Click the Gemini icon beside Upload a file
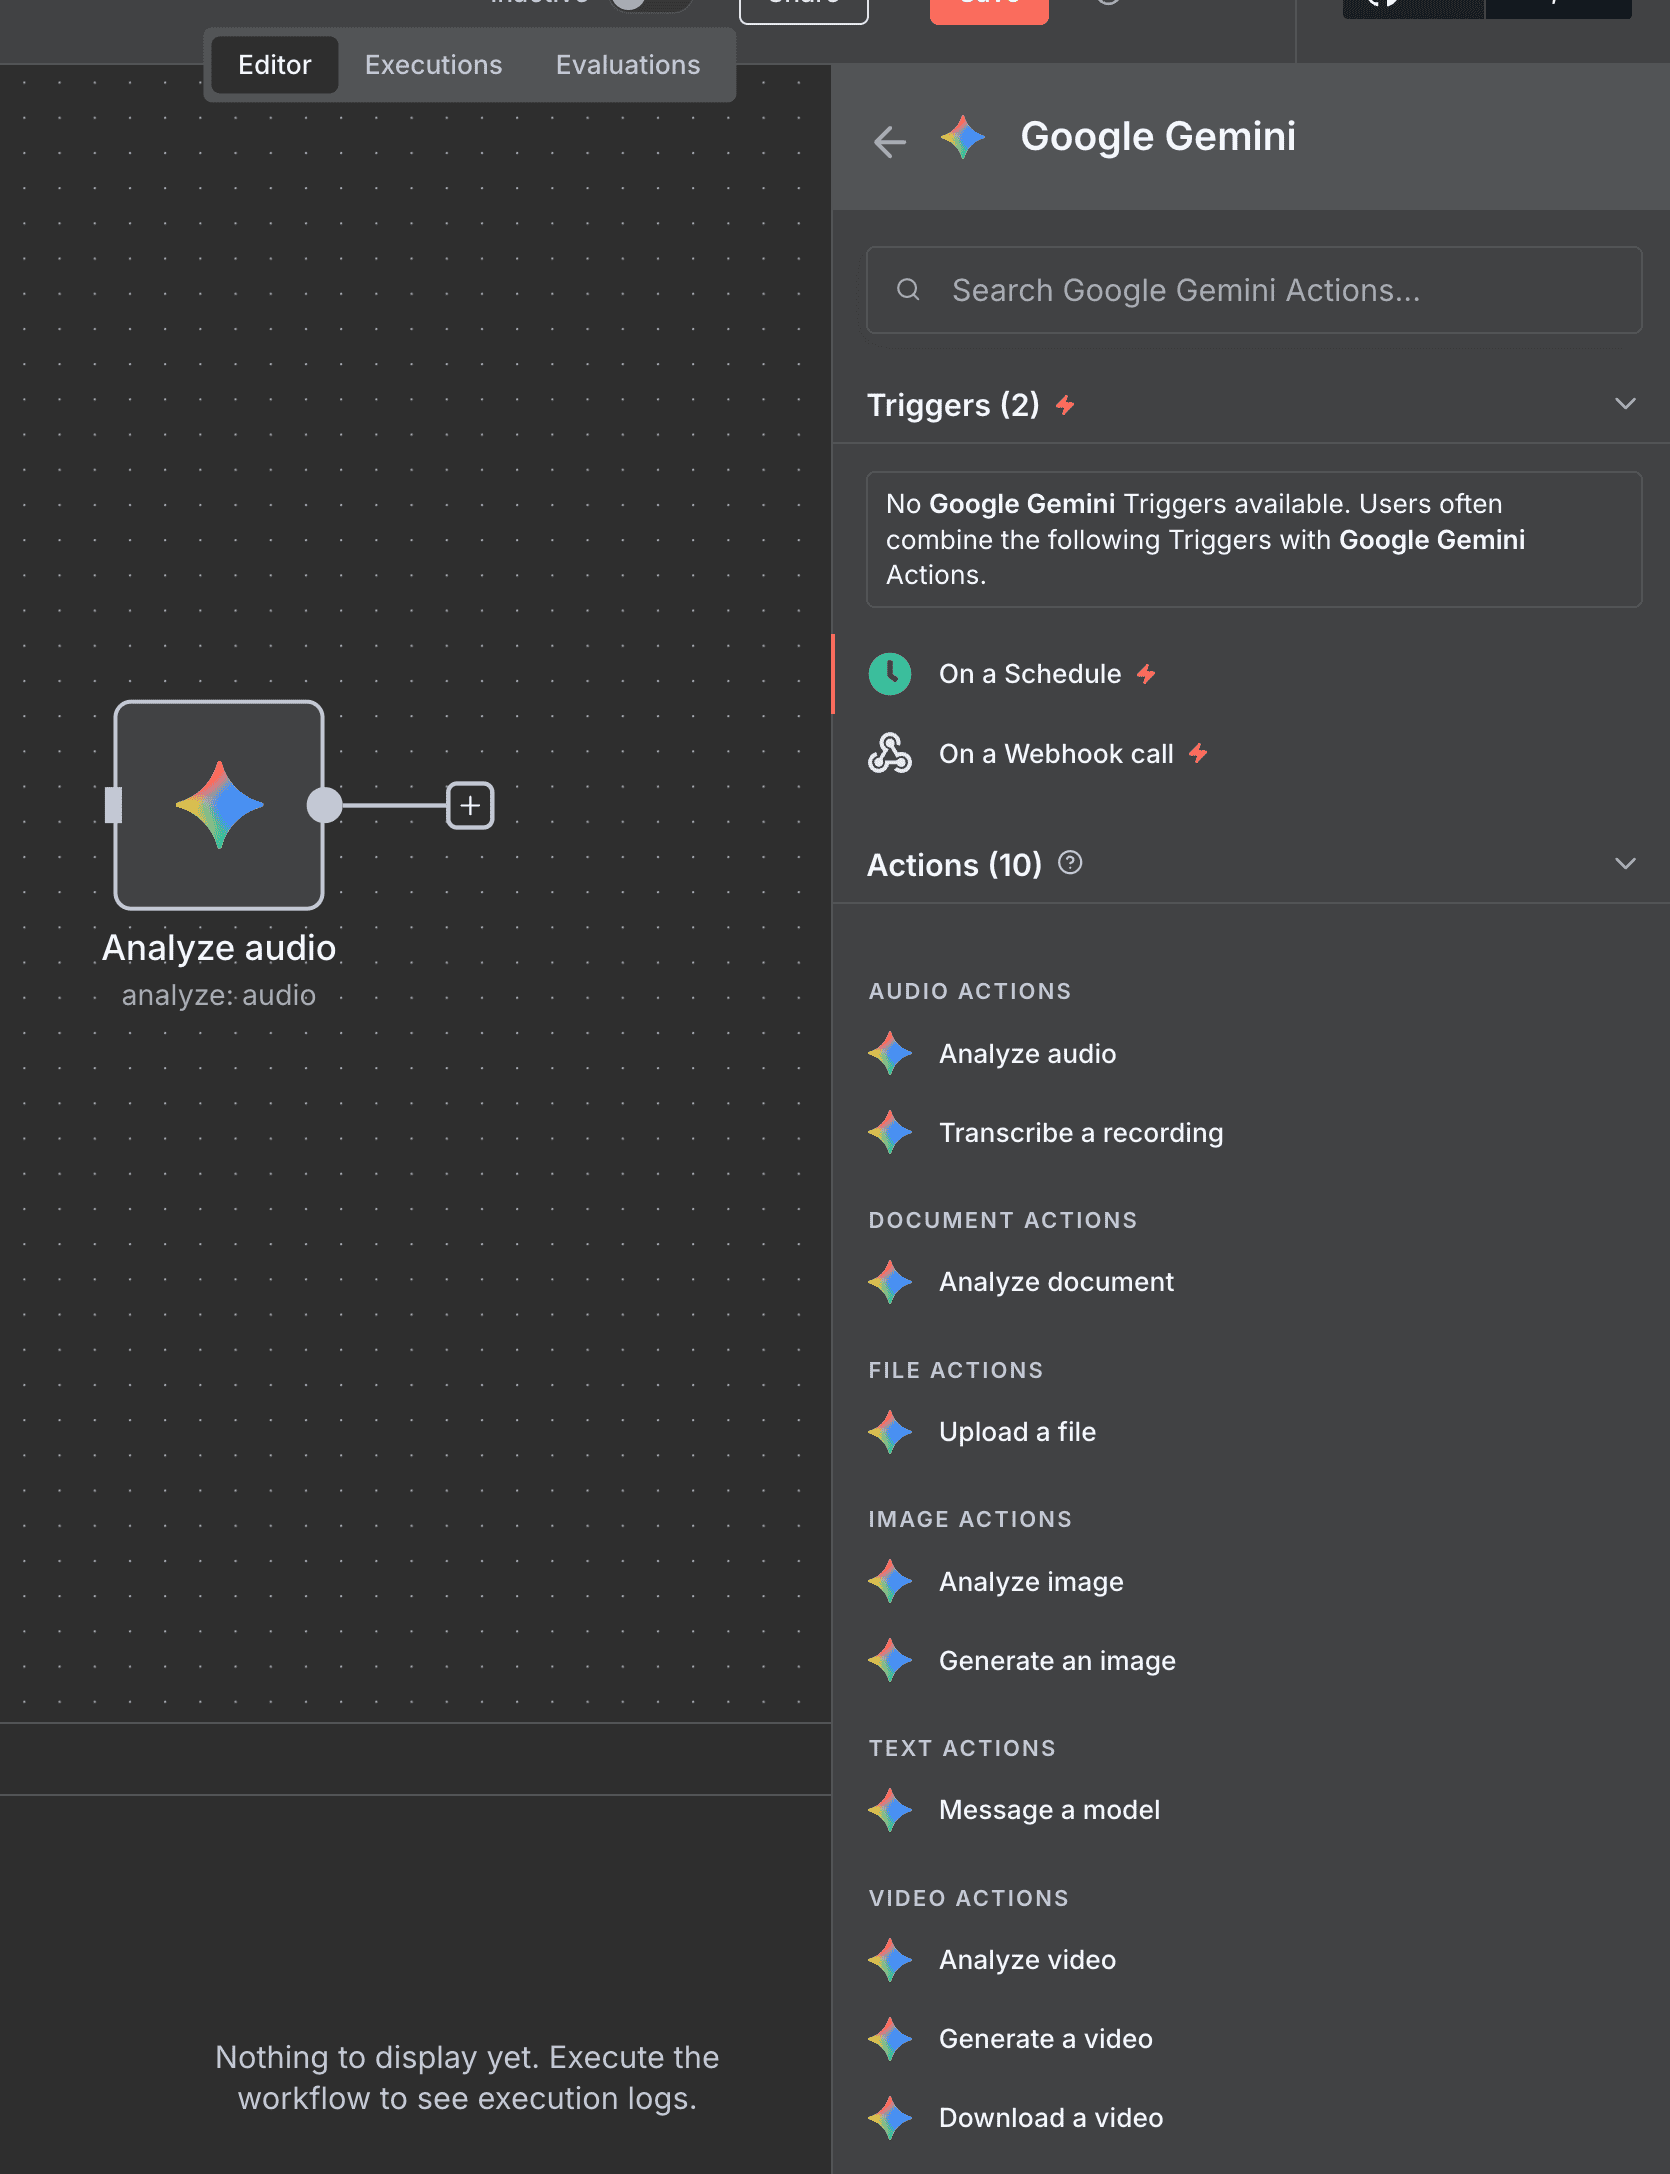This screenshot has width=1670, height=2174. [891, 1431]
